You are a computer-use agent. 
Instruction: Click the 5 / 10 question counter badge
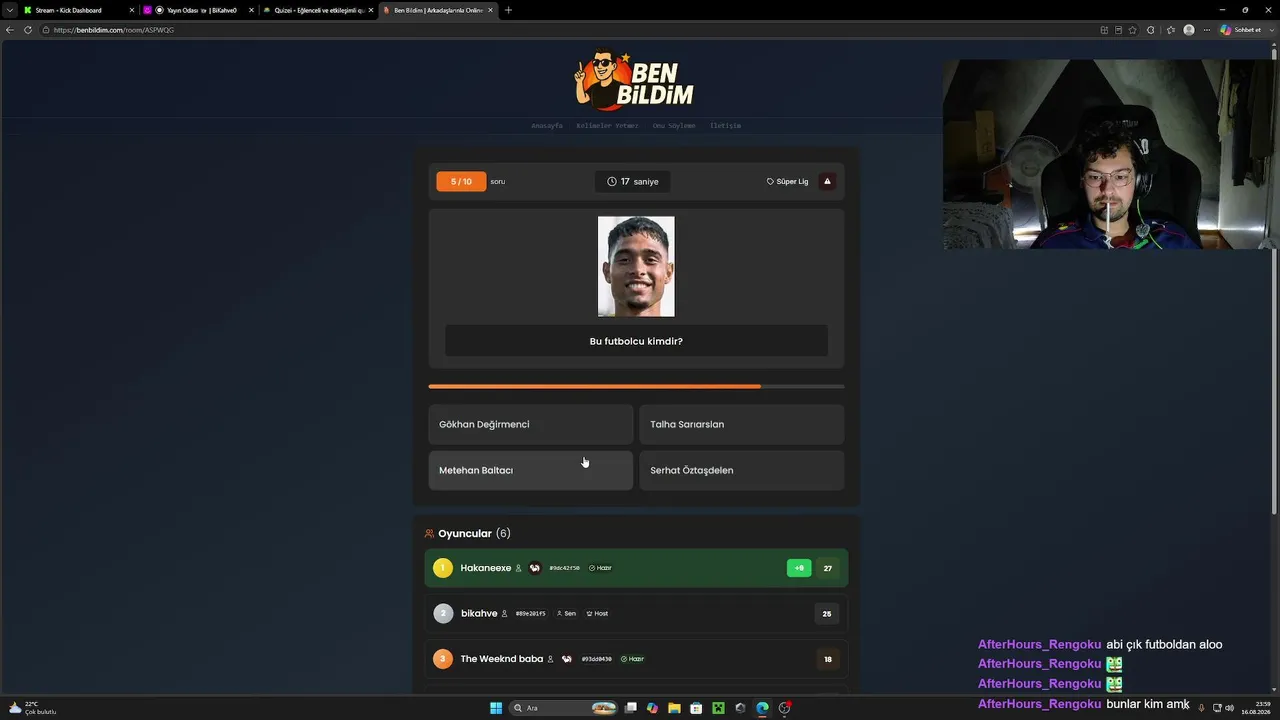tap(461, 181)
